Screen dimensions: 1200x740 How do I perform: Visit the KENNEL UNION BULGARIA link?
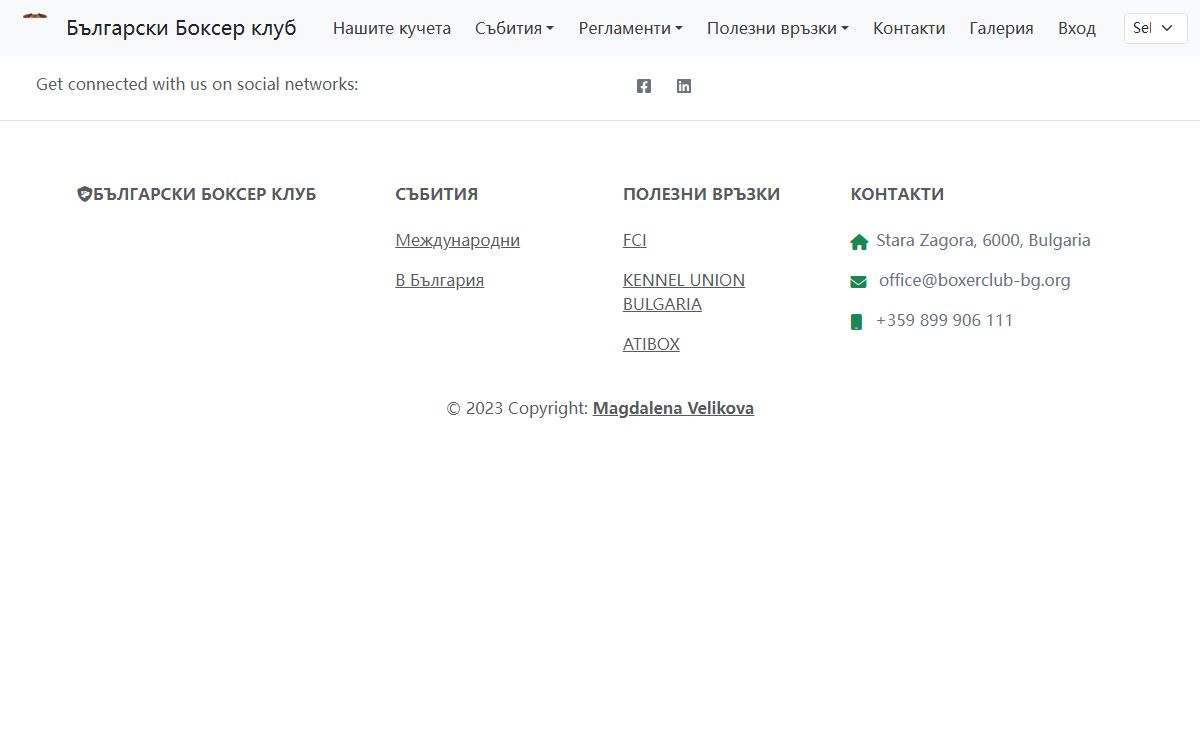click(683, 292)
